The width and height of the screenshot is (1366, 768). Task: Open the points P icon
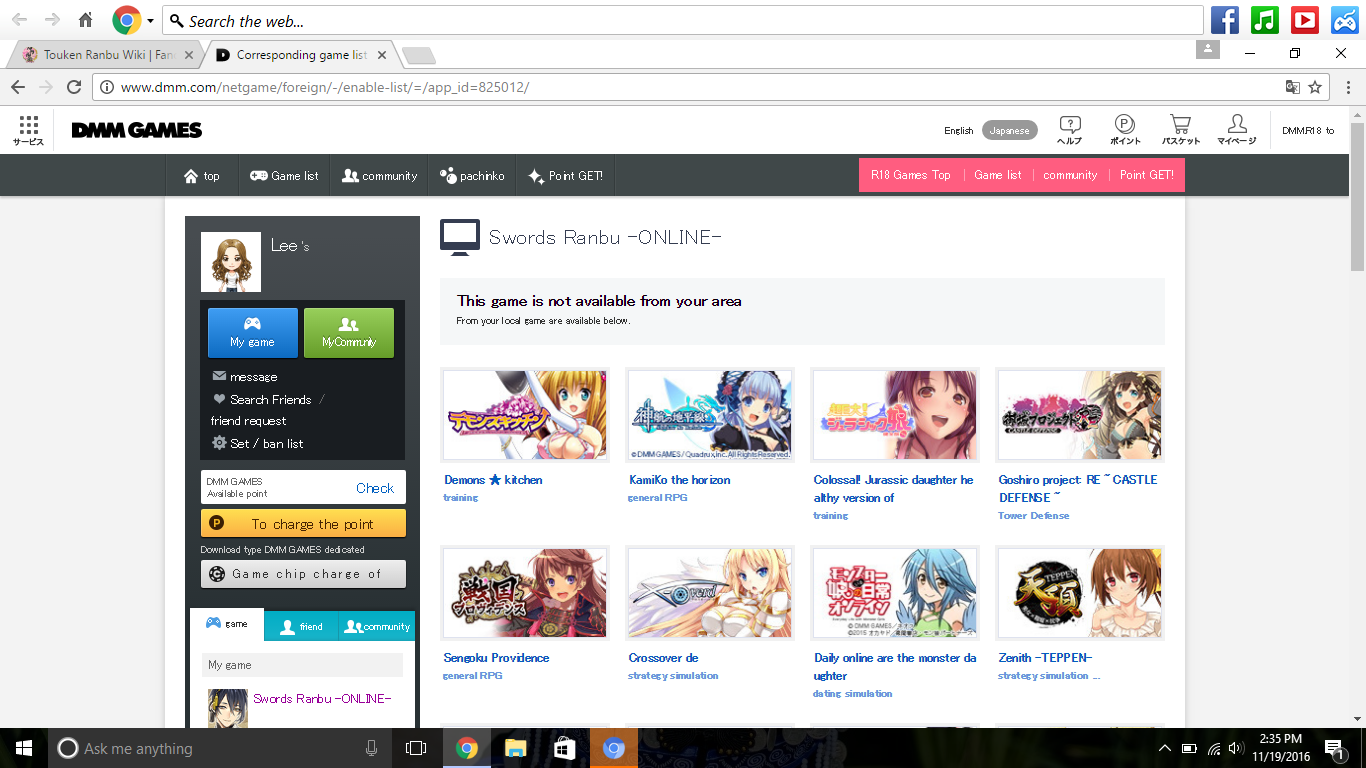[x=1125, y=125]
